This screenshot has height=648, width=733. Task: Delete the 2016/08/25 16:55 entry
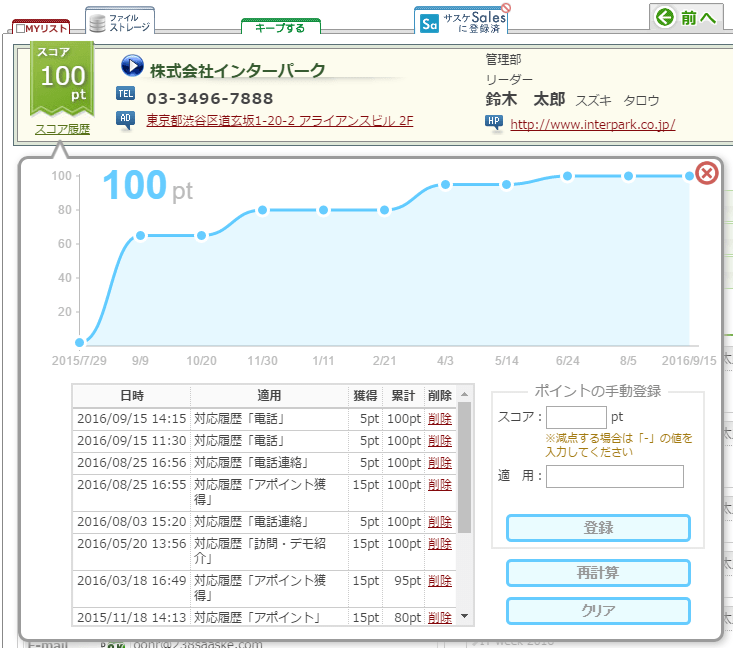(440, 485)
